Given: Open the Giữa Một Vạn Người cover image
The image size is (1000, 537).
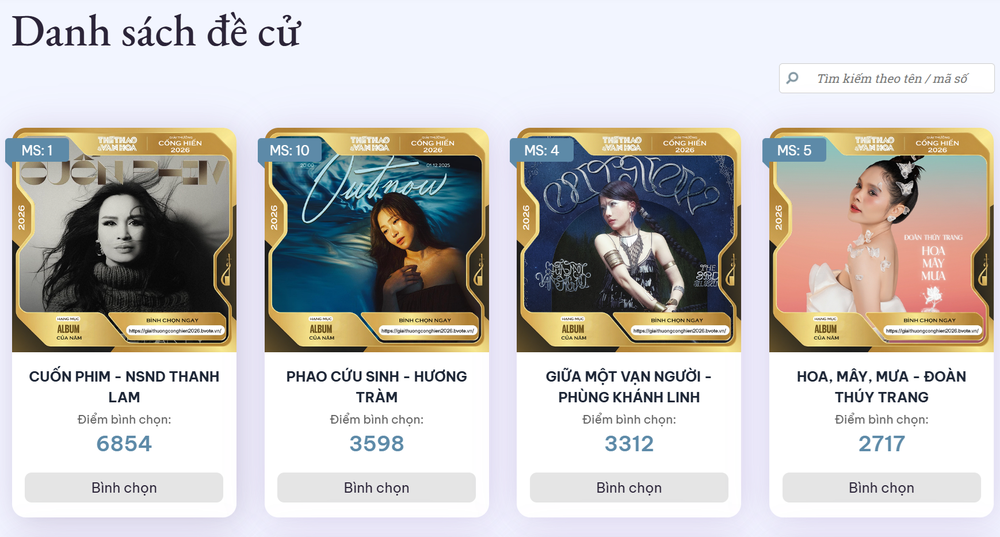Looking at the screenshot, I should tap(629, 240).
